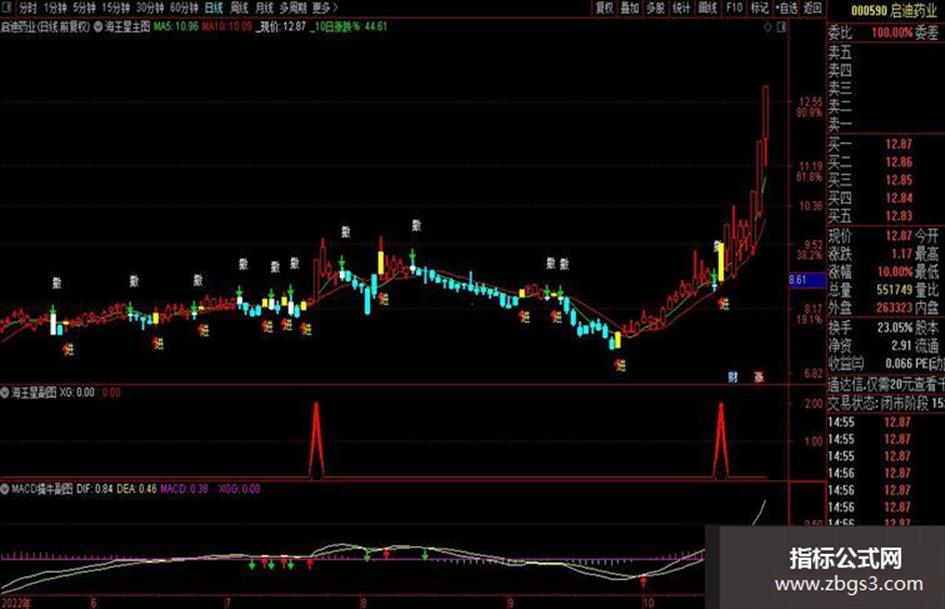Open the 通达信 20元 promotion link

tap(886, 385)
